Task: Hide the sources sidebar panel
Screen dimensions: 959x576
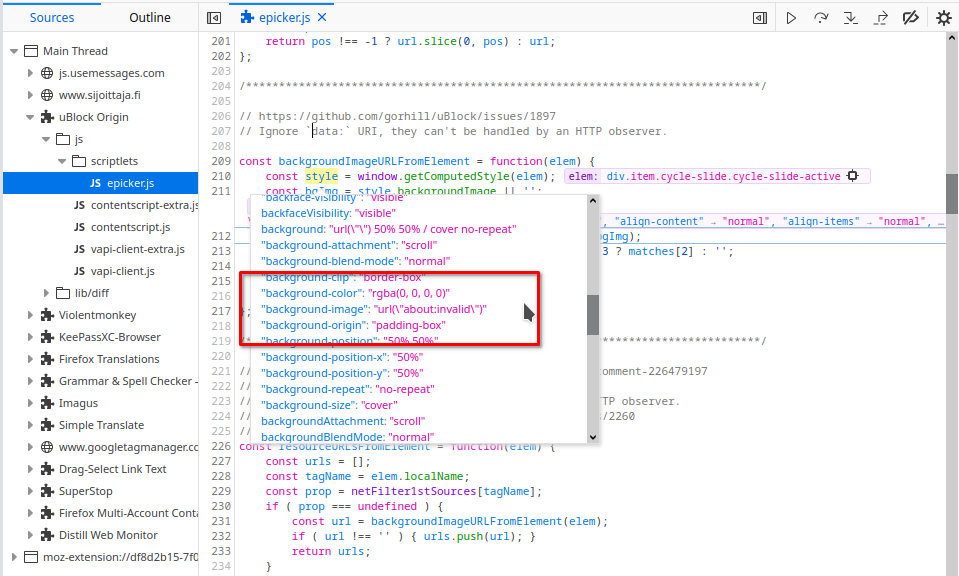Action: pos(214,17)
